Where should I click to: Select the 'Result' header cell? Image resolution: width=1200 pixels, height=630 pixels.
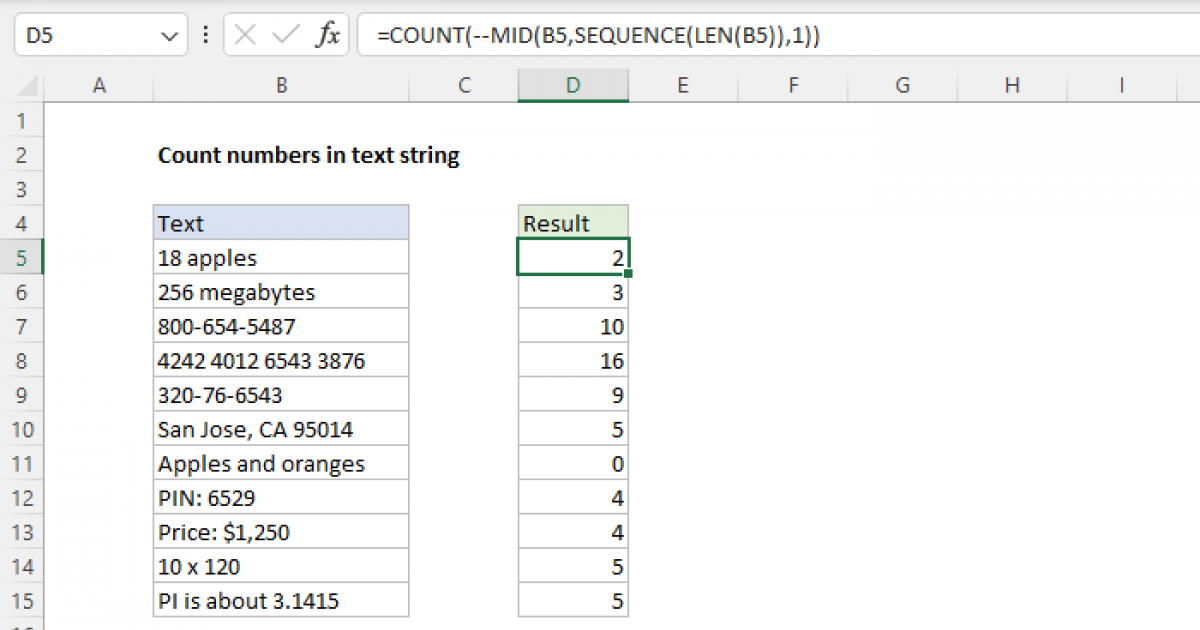point(572,222)
